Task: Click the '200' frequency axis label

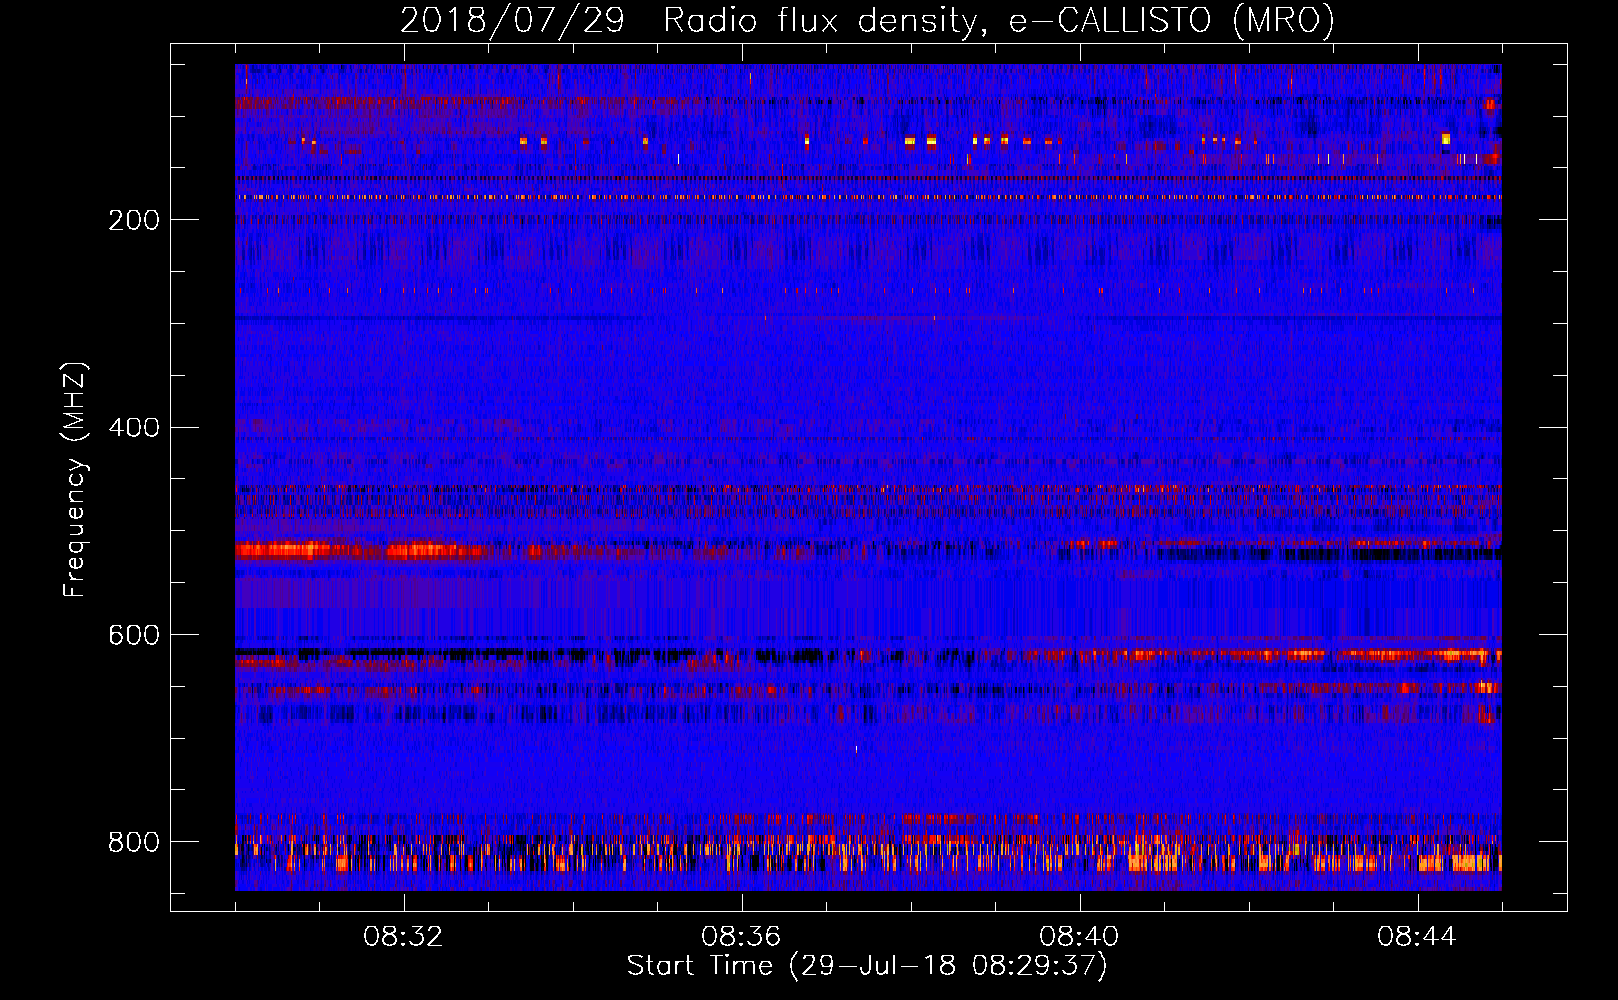Action: [134, 220]
